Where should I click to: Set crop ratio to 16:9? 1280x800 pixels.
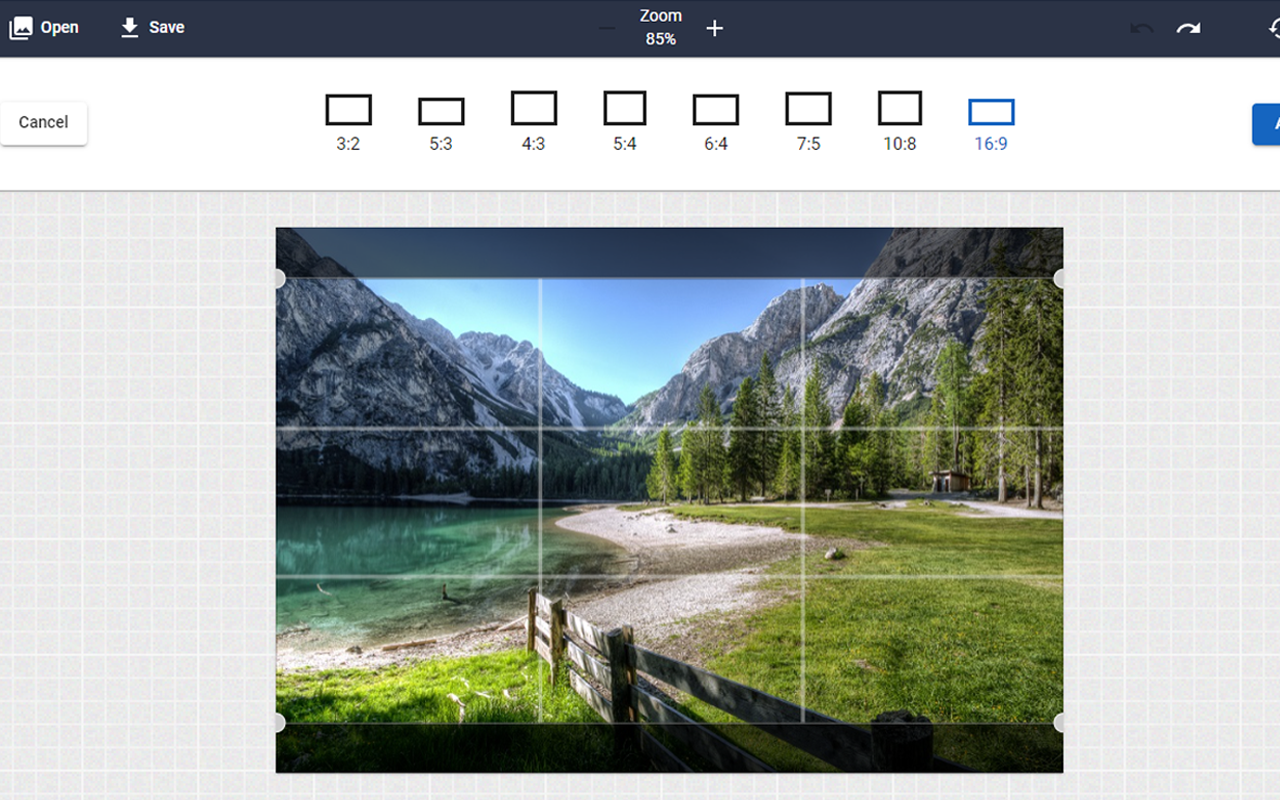click(x=991, y=124)
